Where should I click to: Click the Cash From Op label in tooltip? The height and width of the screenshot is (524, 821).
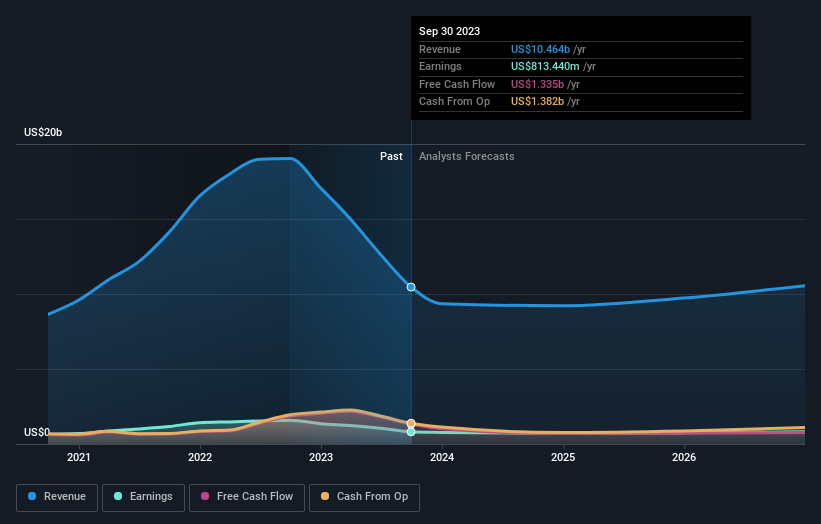tap(454, 102)
